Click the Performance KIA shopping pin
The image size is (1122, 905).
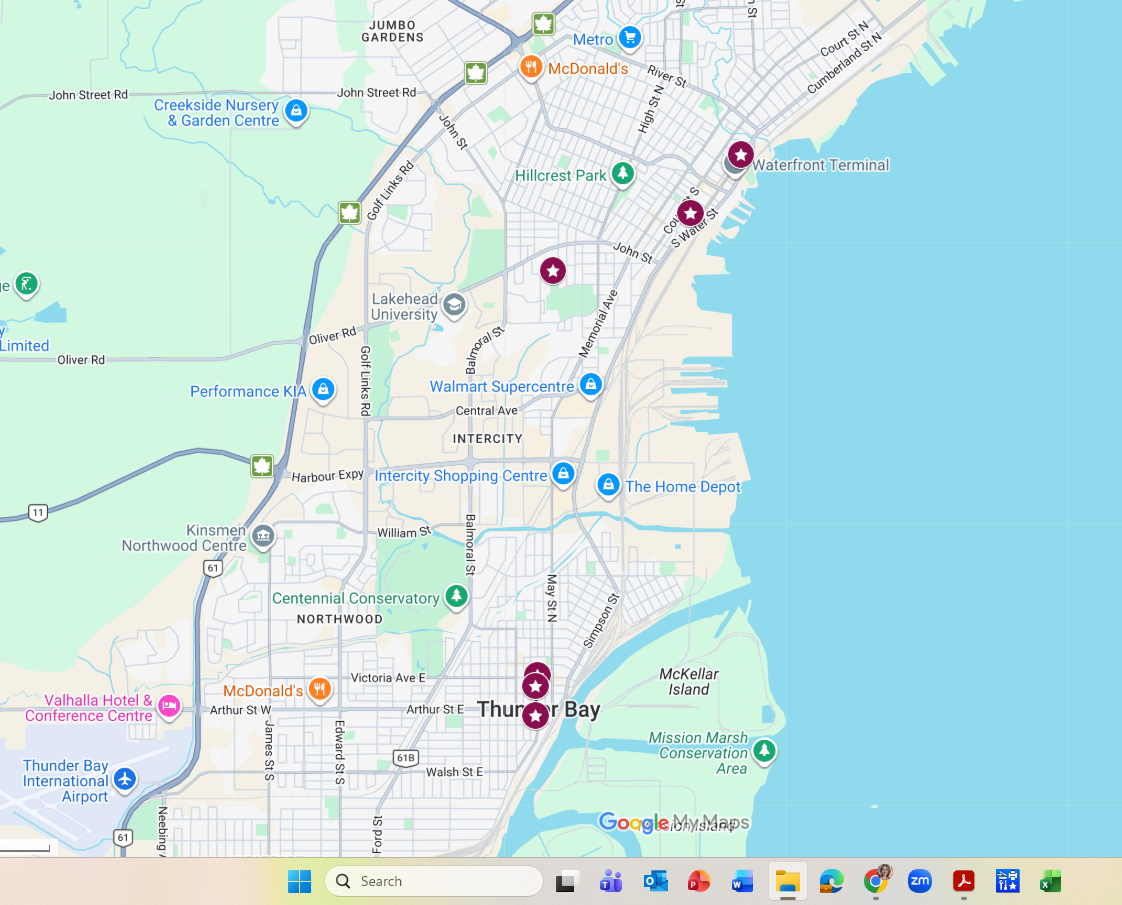[x=323, y=390]
